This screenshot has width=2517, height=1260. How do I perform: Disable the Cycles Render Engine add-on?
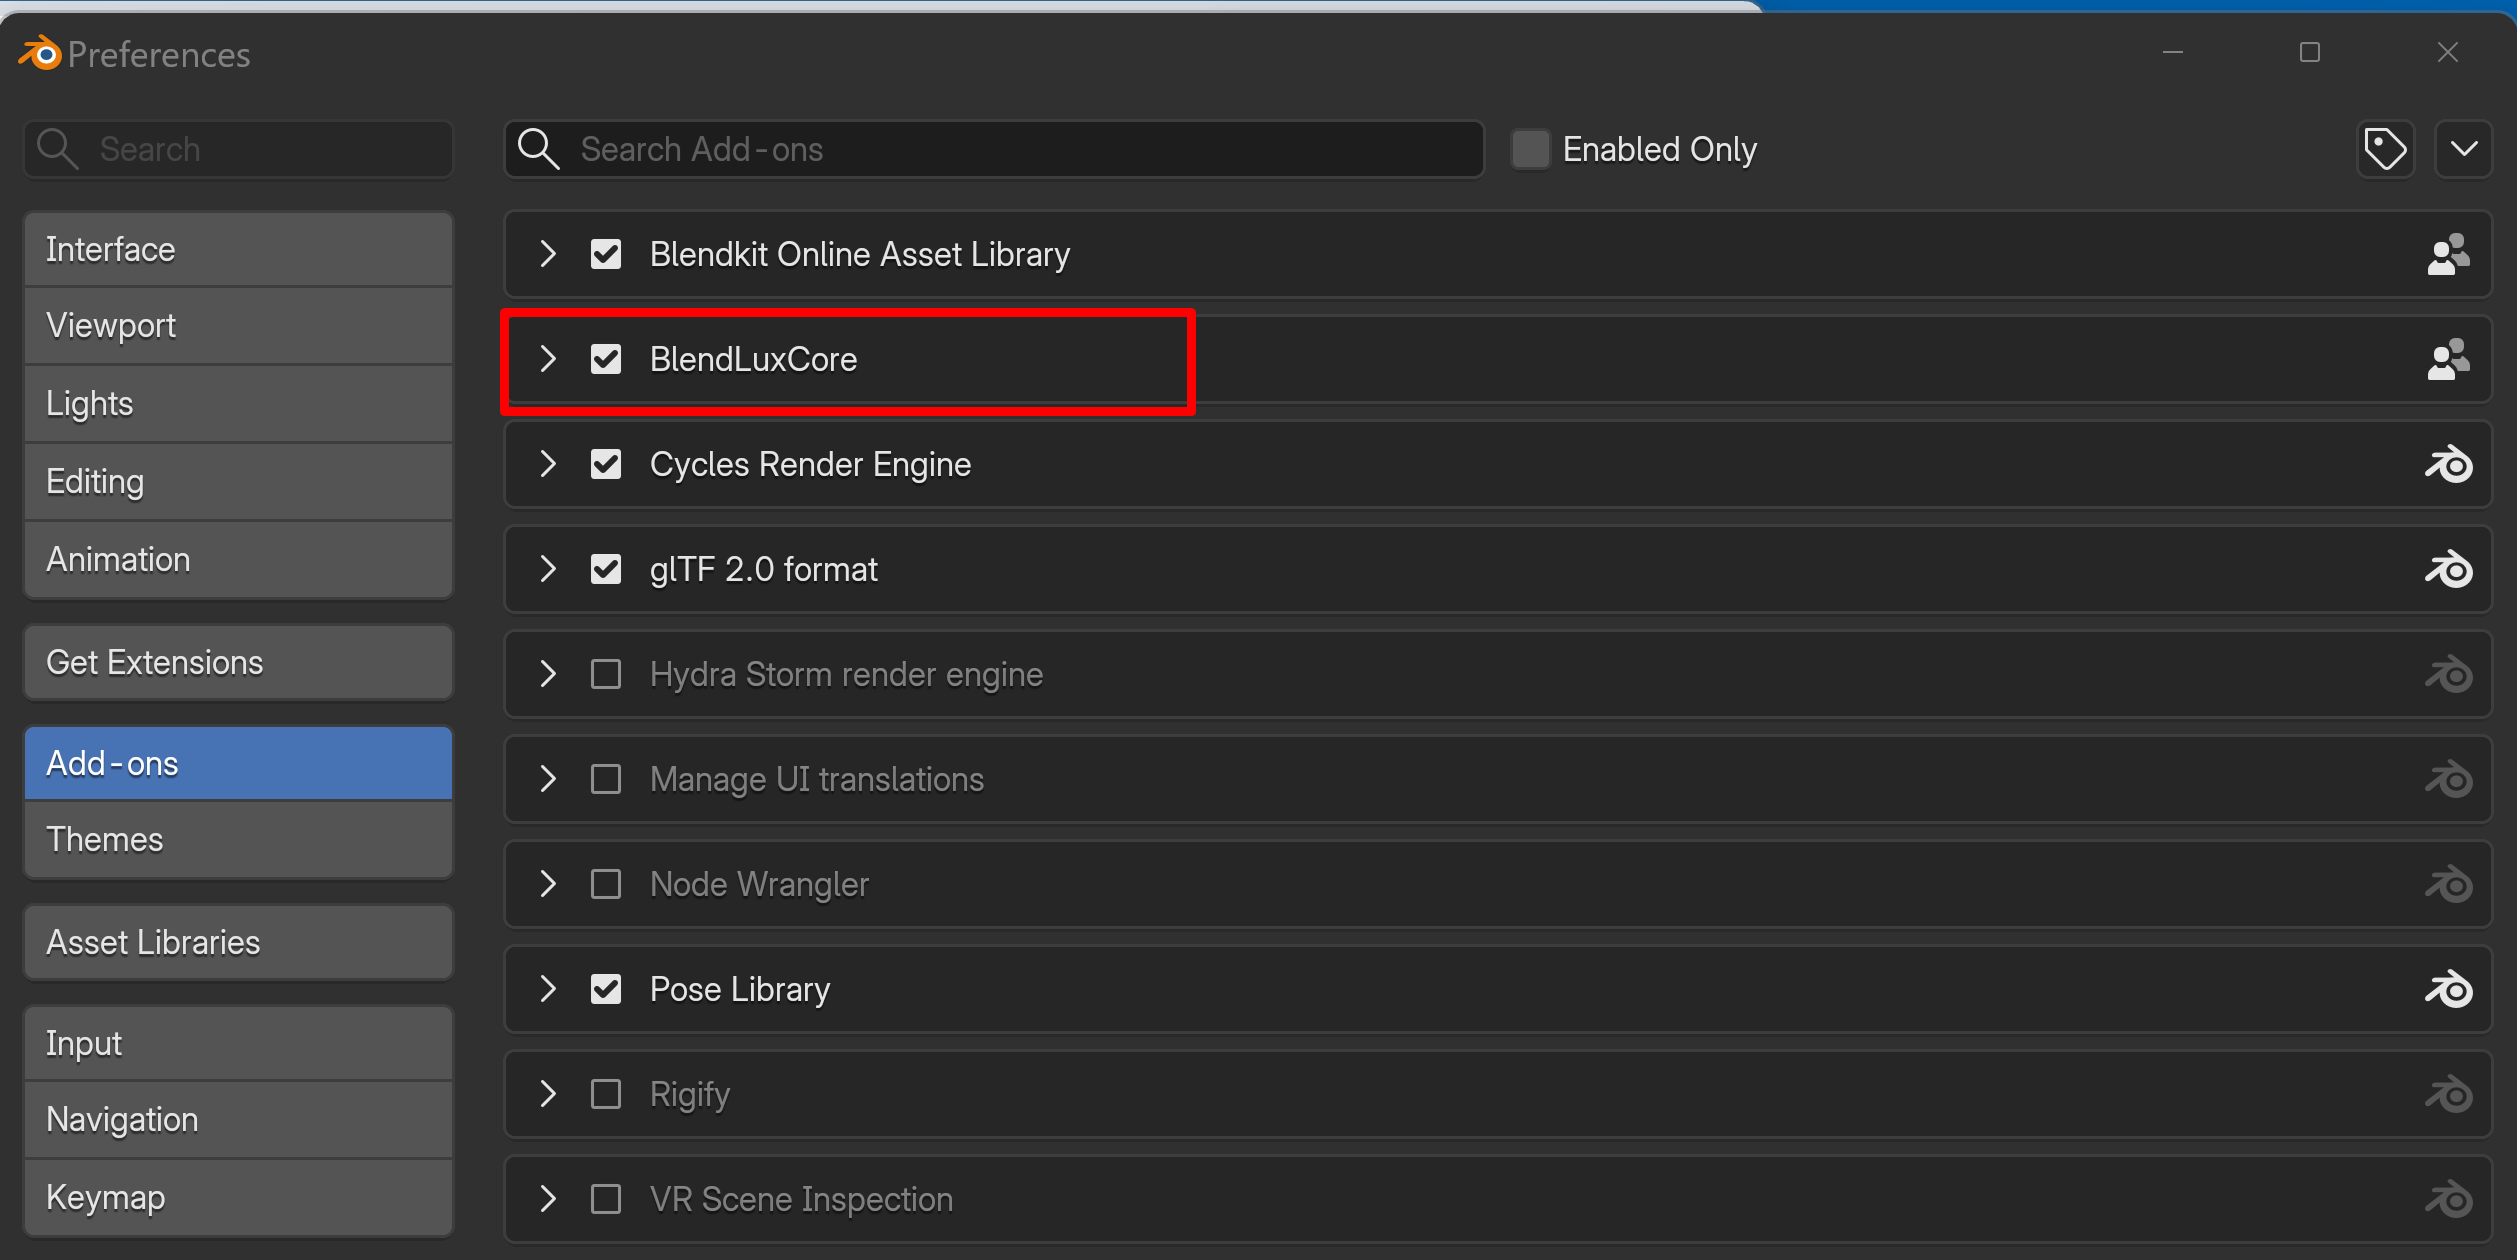tap(606, 464)
